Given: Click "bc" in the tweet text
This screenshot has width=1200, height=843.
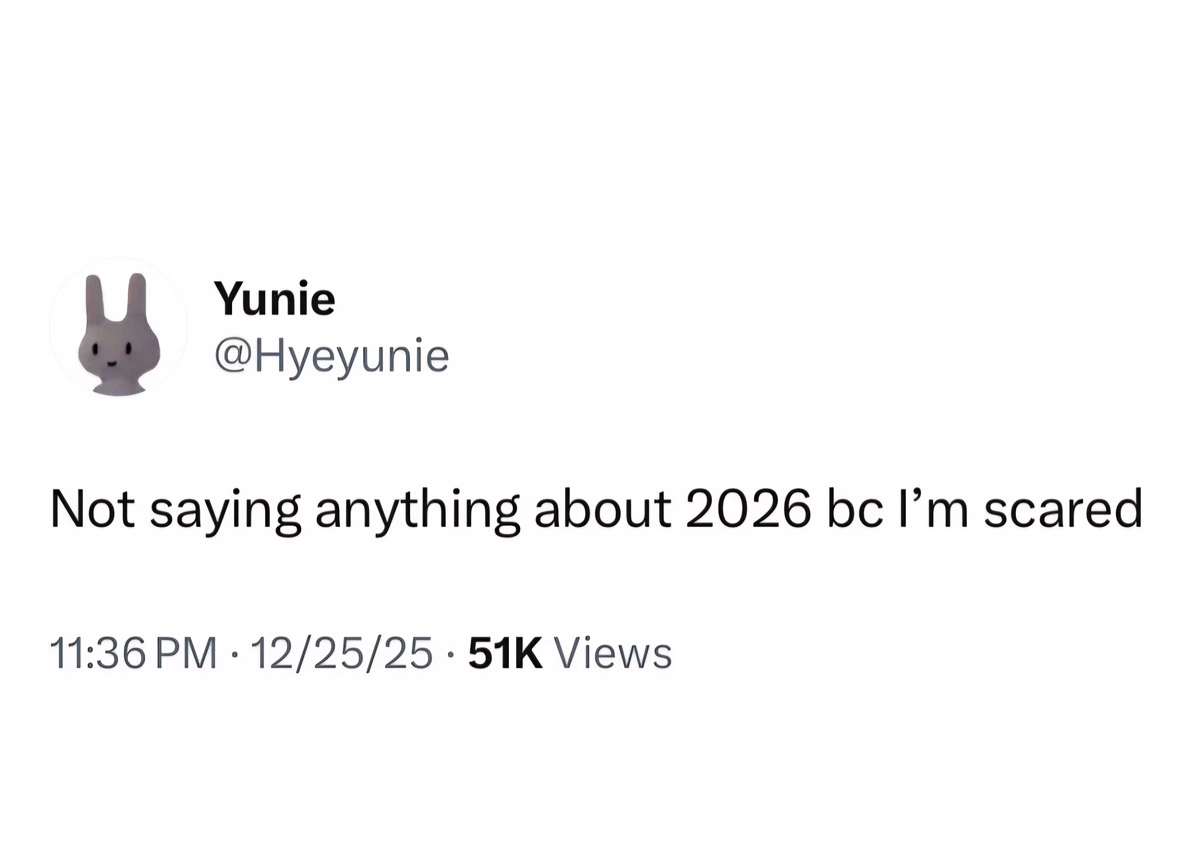Looking at the screenshot, I should tap(852, 511).
